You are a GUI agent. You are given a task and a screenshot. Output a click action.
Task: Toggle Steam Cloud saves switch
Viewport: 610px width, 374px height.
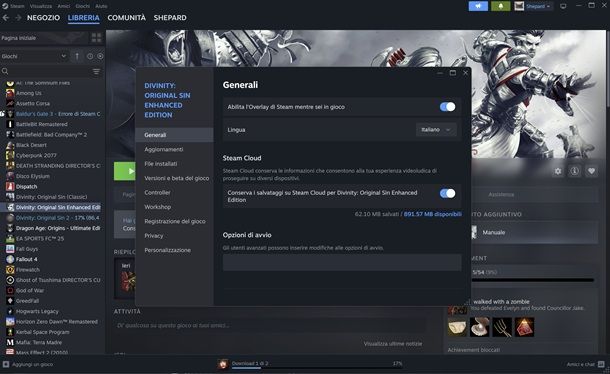click(x=447, y=193)
